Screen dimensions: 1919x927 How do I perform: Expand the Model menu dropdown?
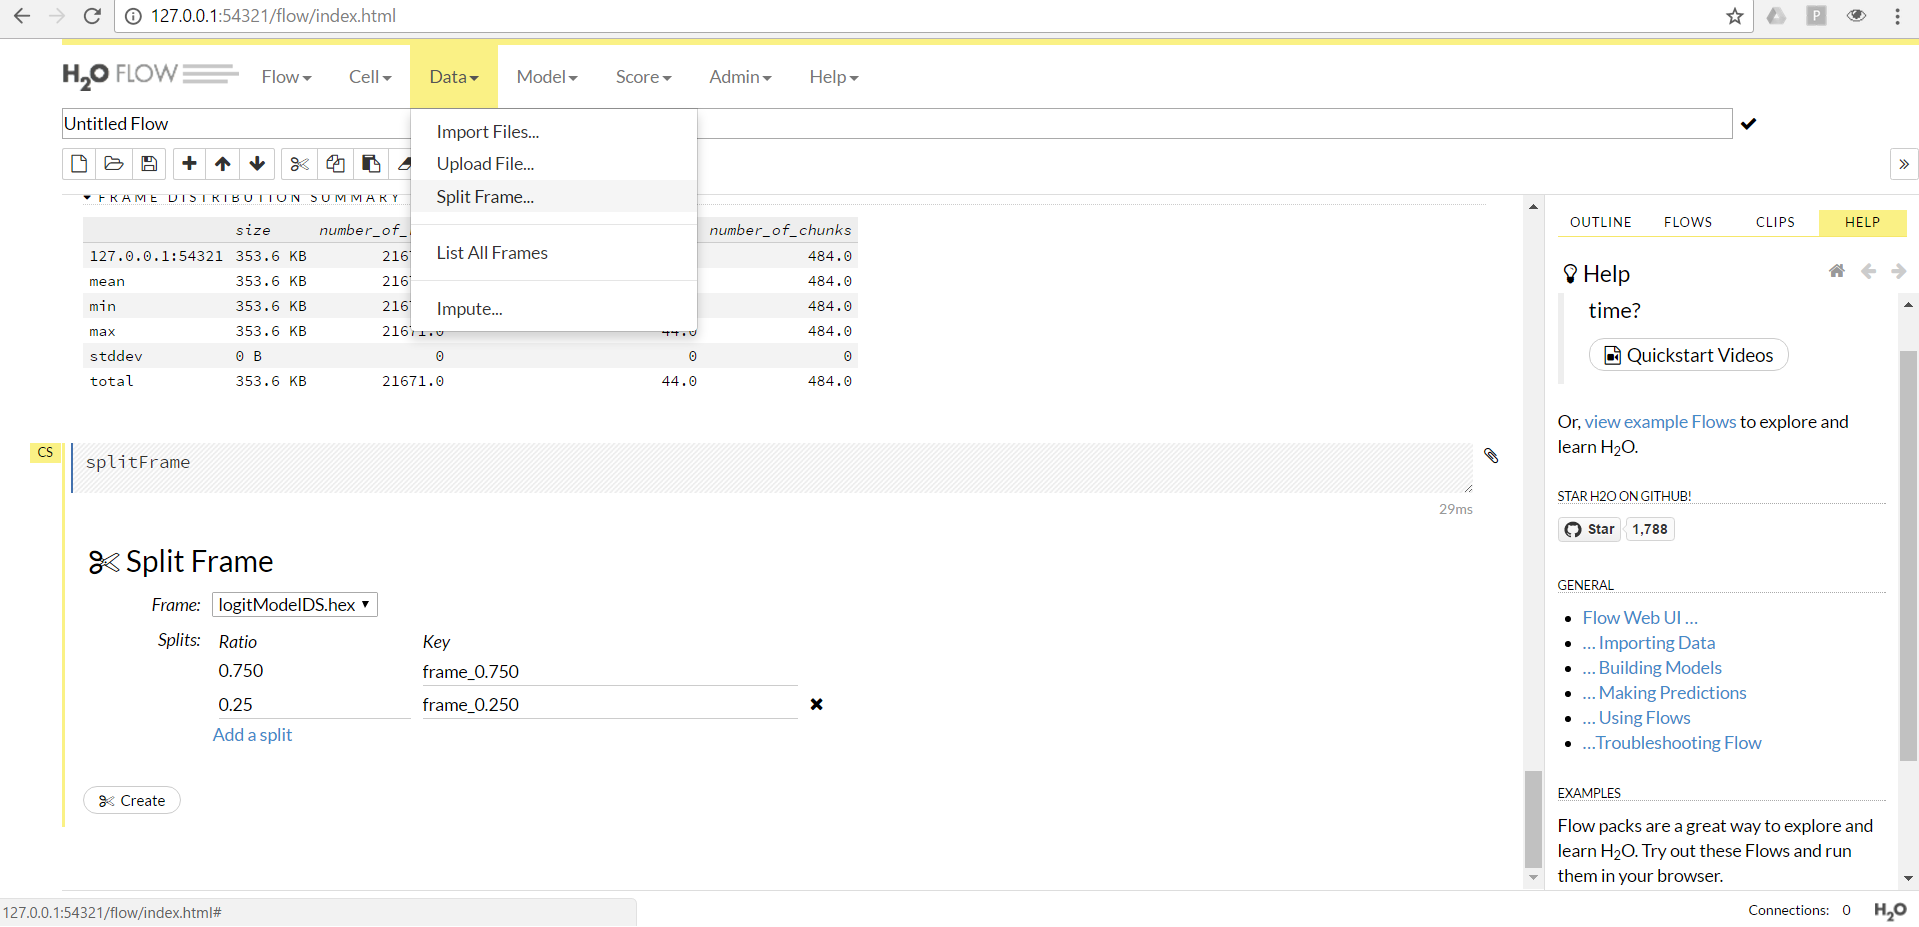pyautogui.click(x=546, y=77)
